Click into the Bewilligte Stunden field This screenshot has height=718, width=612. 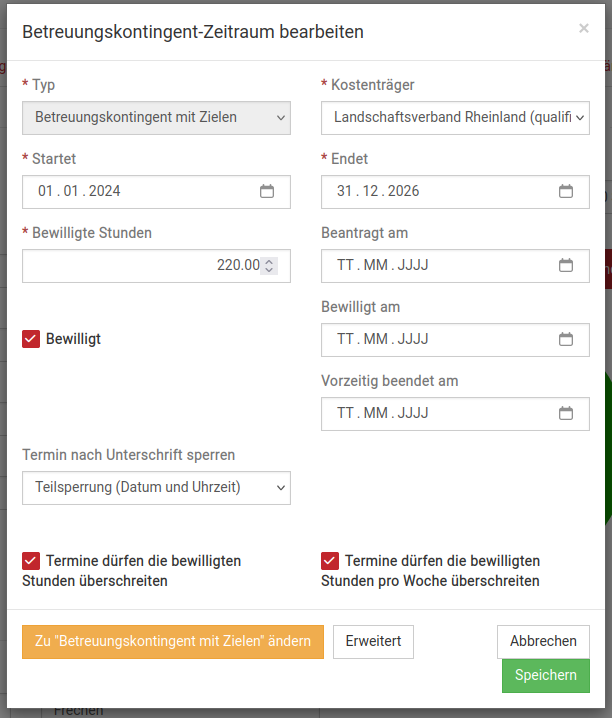pyautogui.click(x=140, y=266)
